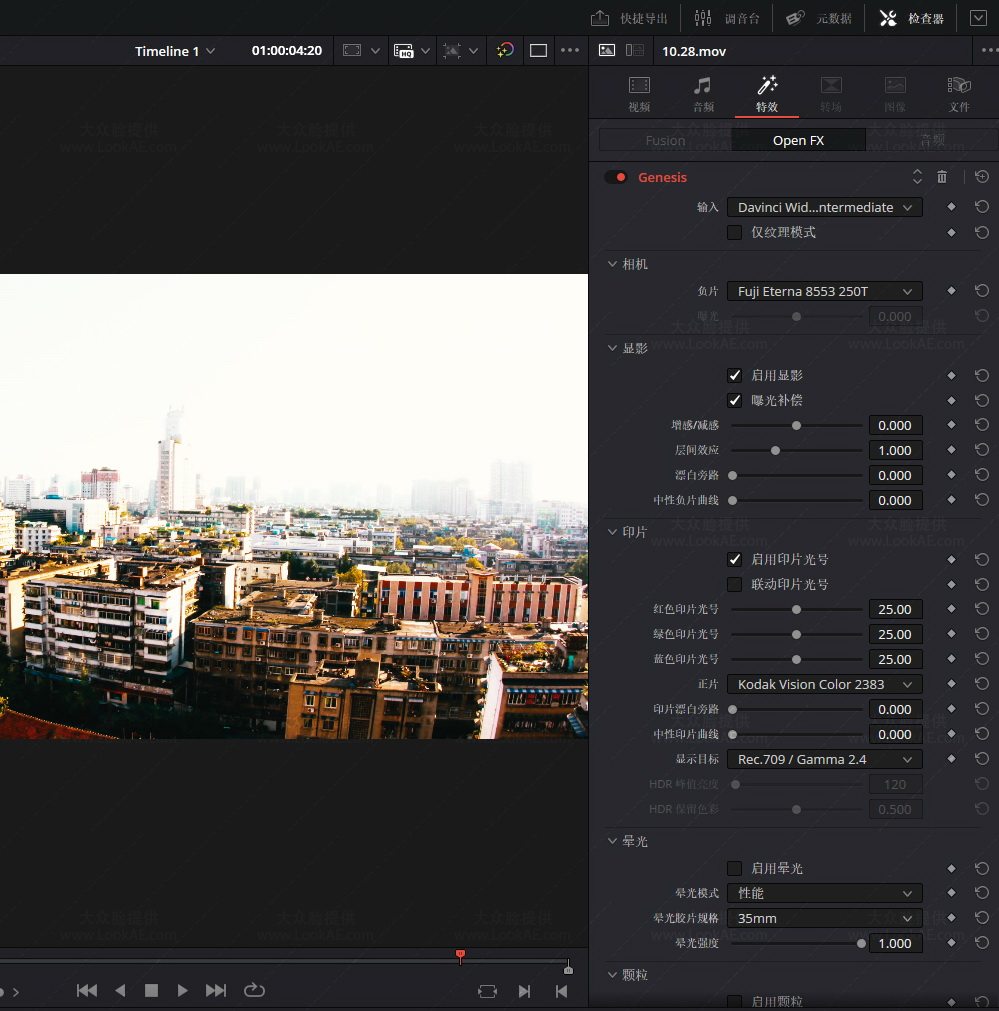This screenshot has width=999, height=1011.
Task: Open the 快捷导出 quick export
Action: [x=629, y=18]
